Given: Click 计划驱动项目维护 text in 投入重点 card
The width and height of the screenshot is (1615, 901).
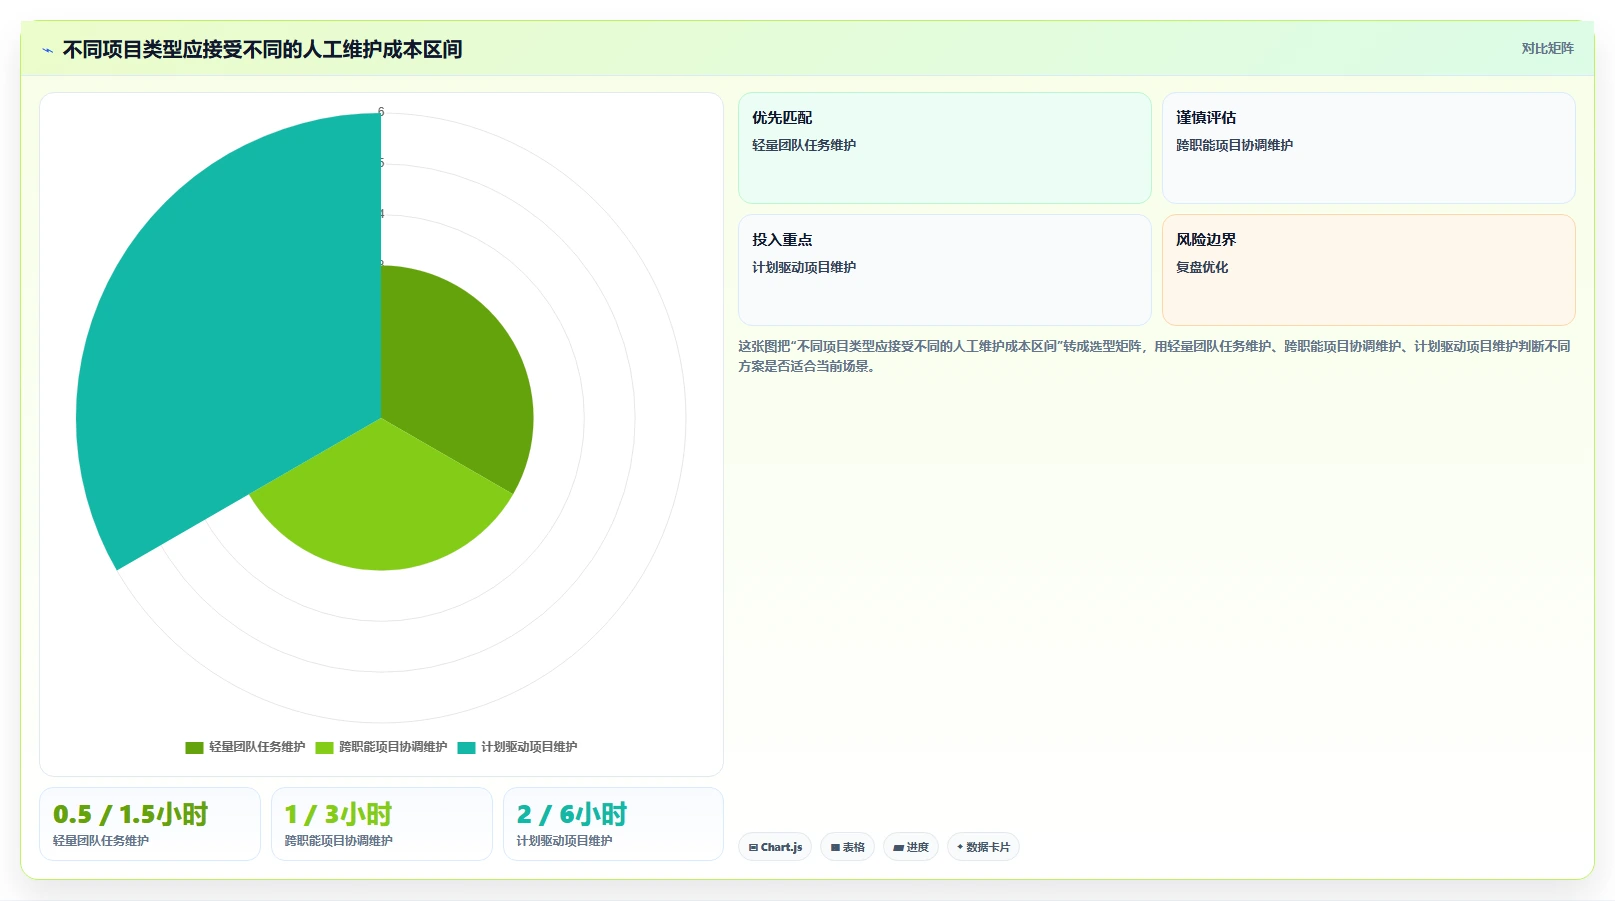Looking at the screenshot, I should 804,267.
